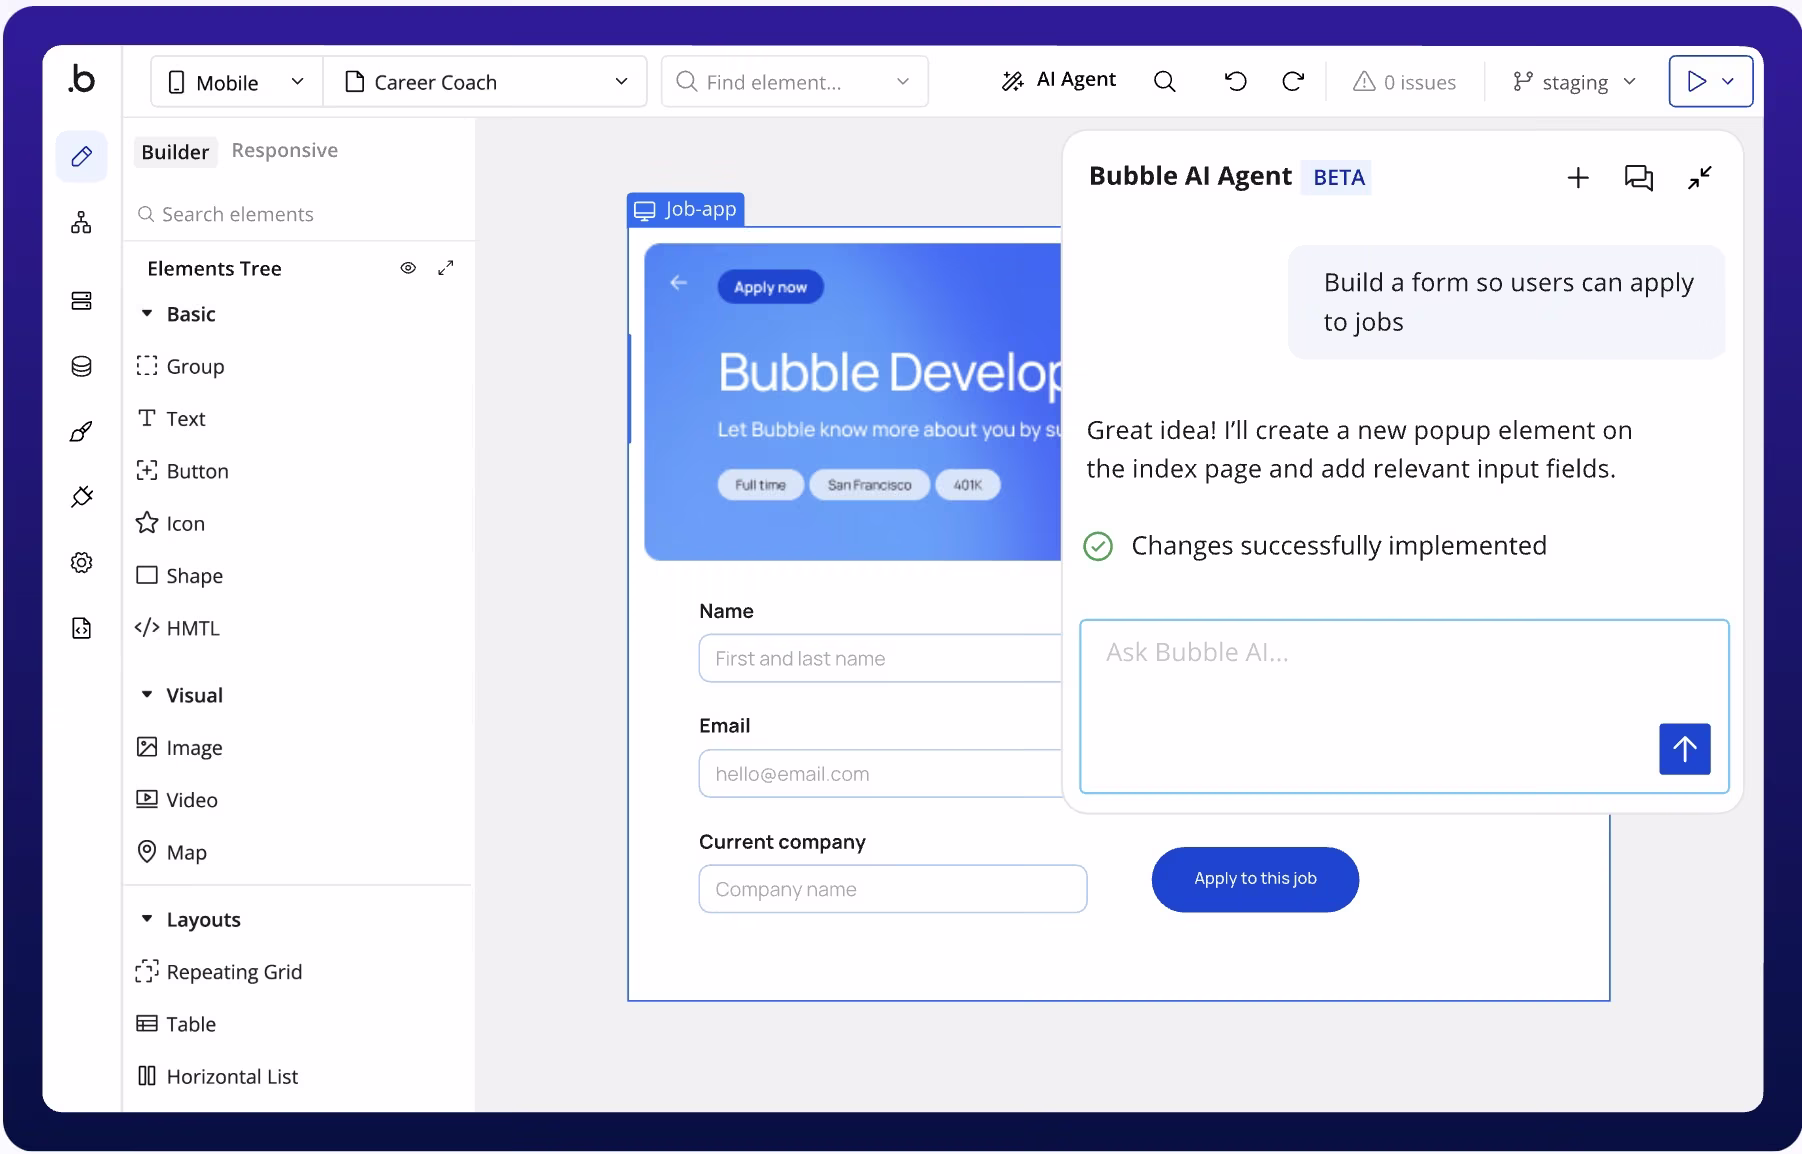The width and height of the screenshot is (1802, 1154).
Task: Click the Apply now button in banner
Action: [770, 287]
